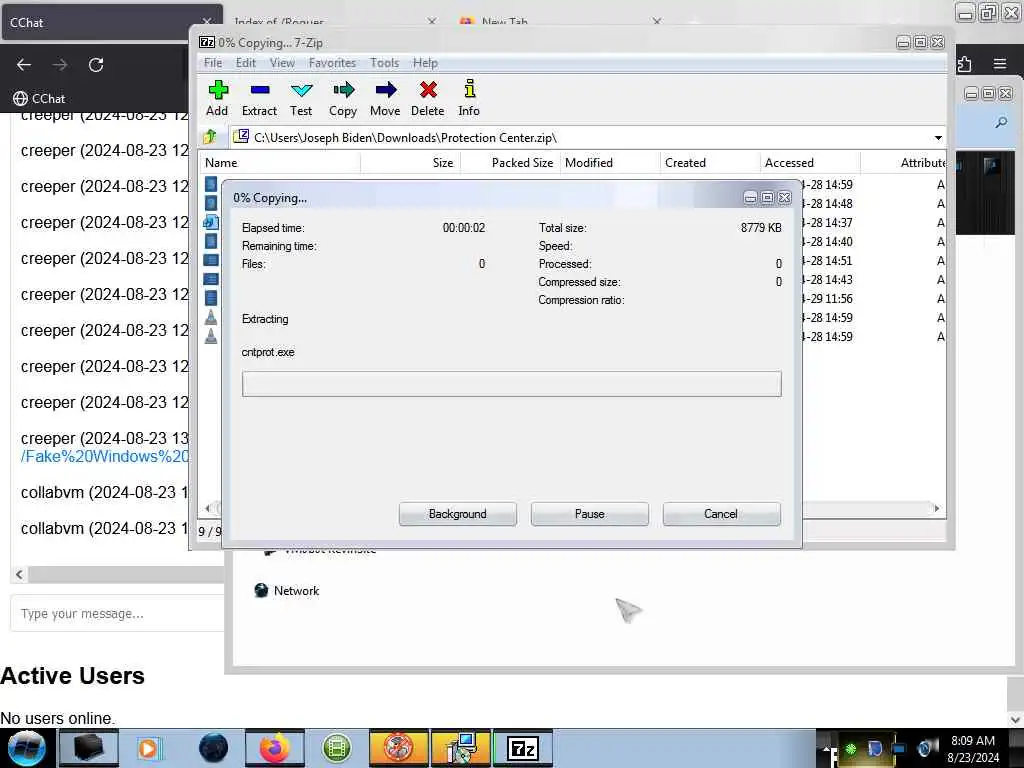Expand the 7-Zip address path dropdown
Screen dimensions: 1024x768
coord(938,138)
